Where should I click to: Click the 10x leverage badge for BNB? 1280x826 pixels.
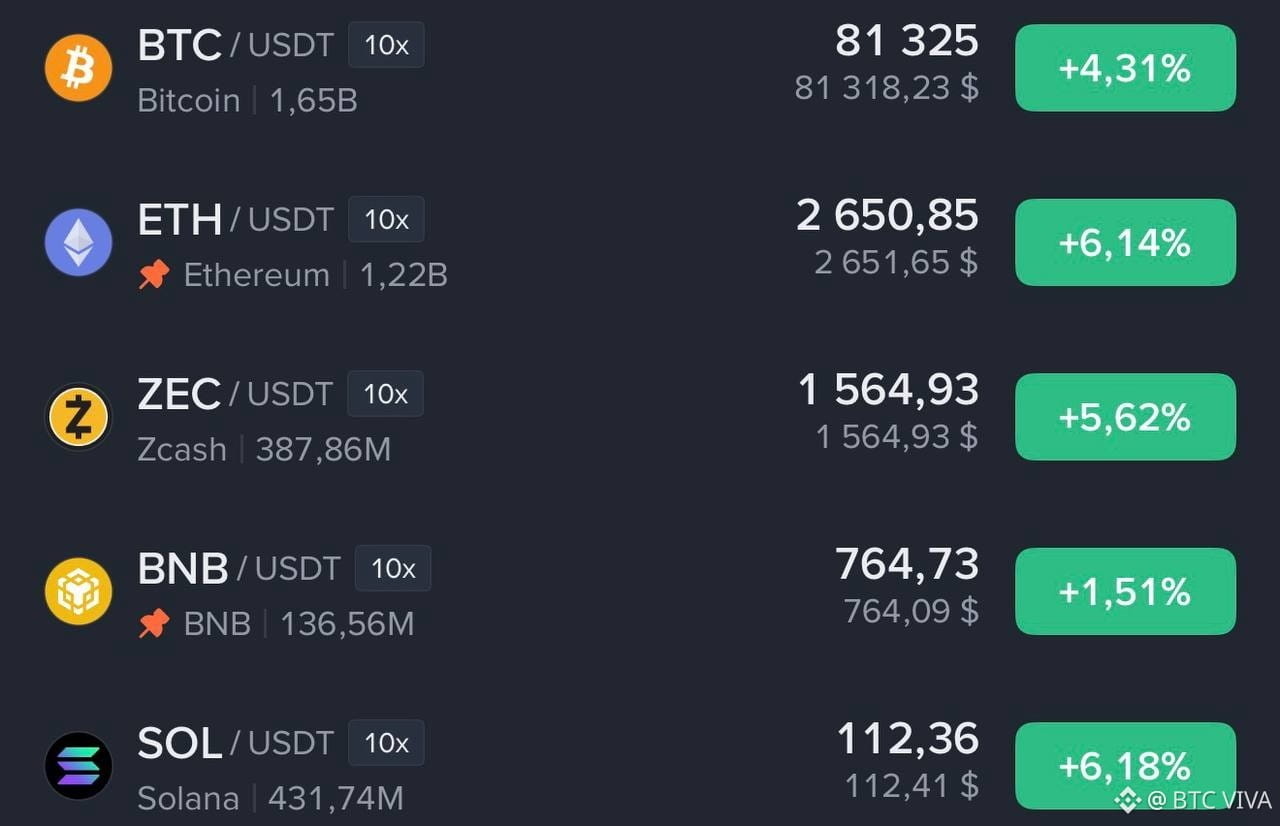click(x=393, y=568)
